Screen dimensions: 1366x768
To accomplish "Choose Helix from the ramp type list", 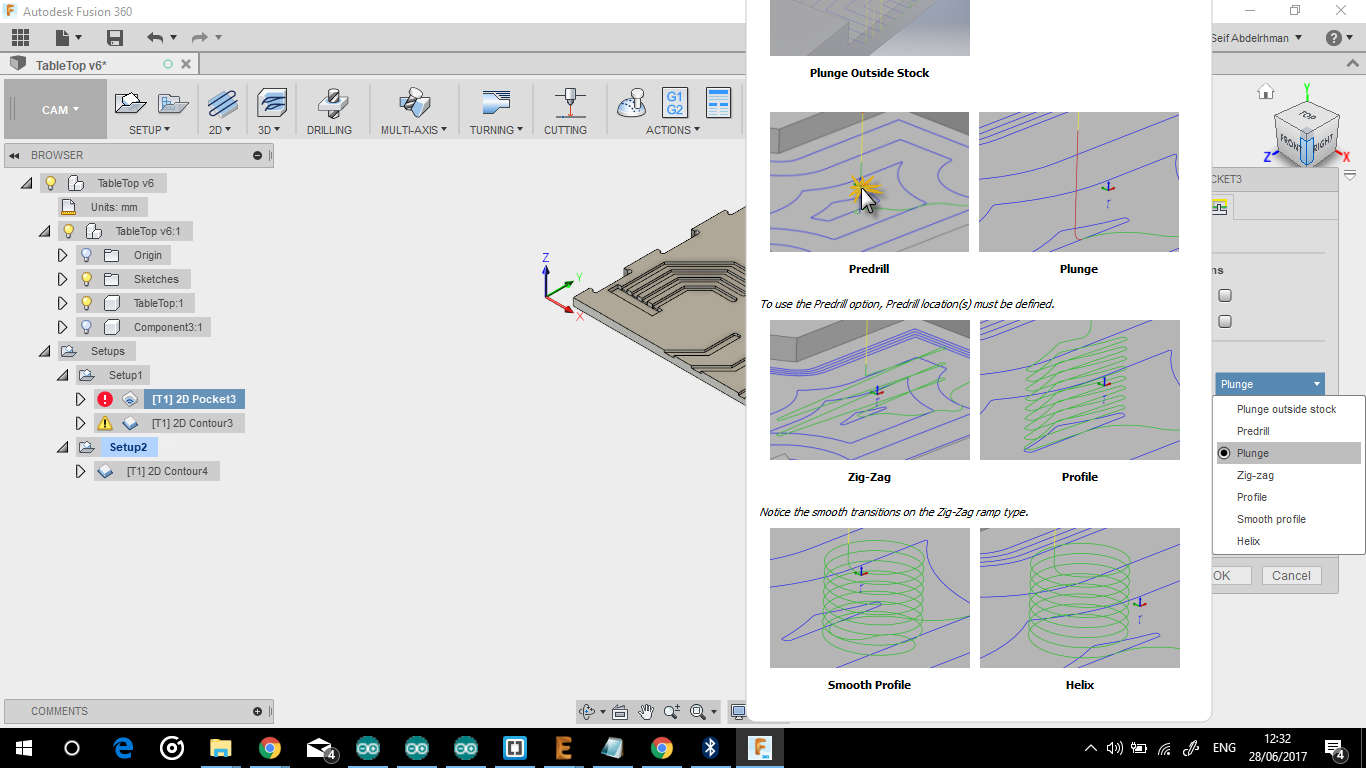I will click(1286, 541).
